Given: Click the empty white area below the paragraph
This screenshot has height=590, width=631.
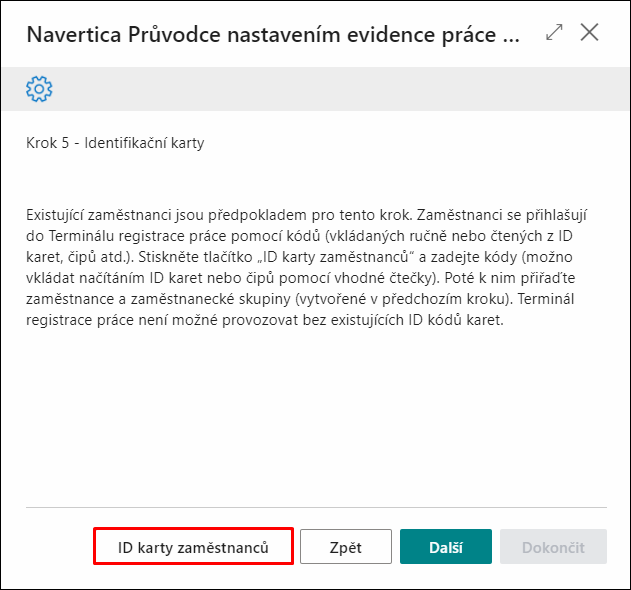Looking at the screenshot, I should pos(316,415).
